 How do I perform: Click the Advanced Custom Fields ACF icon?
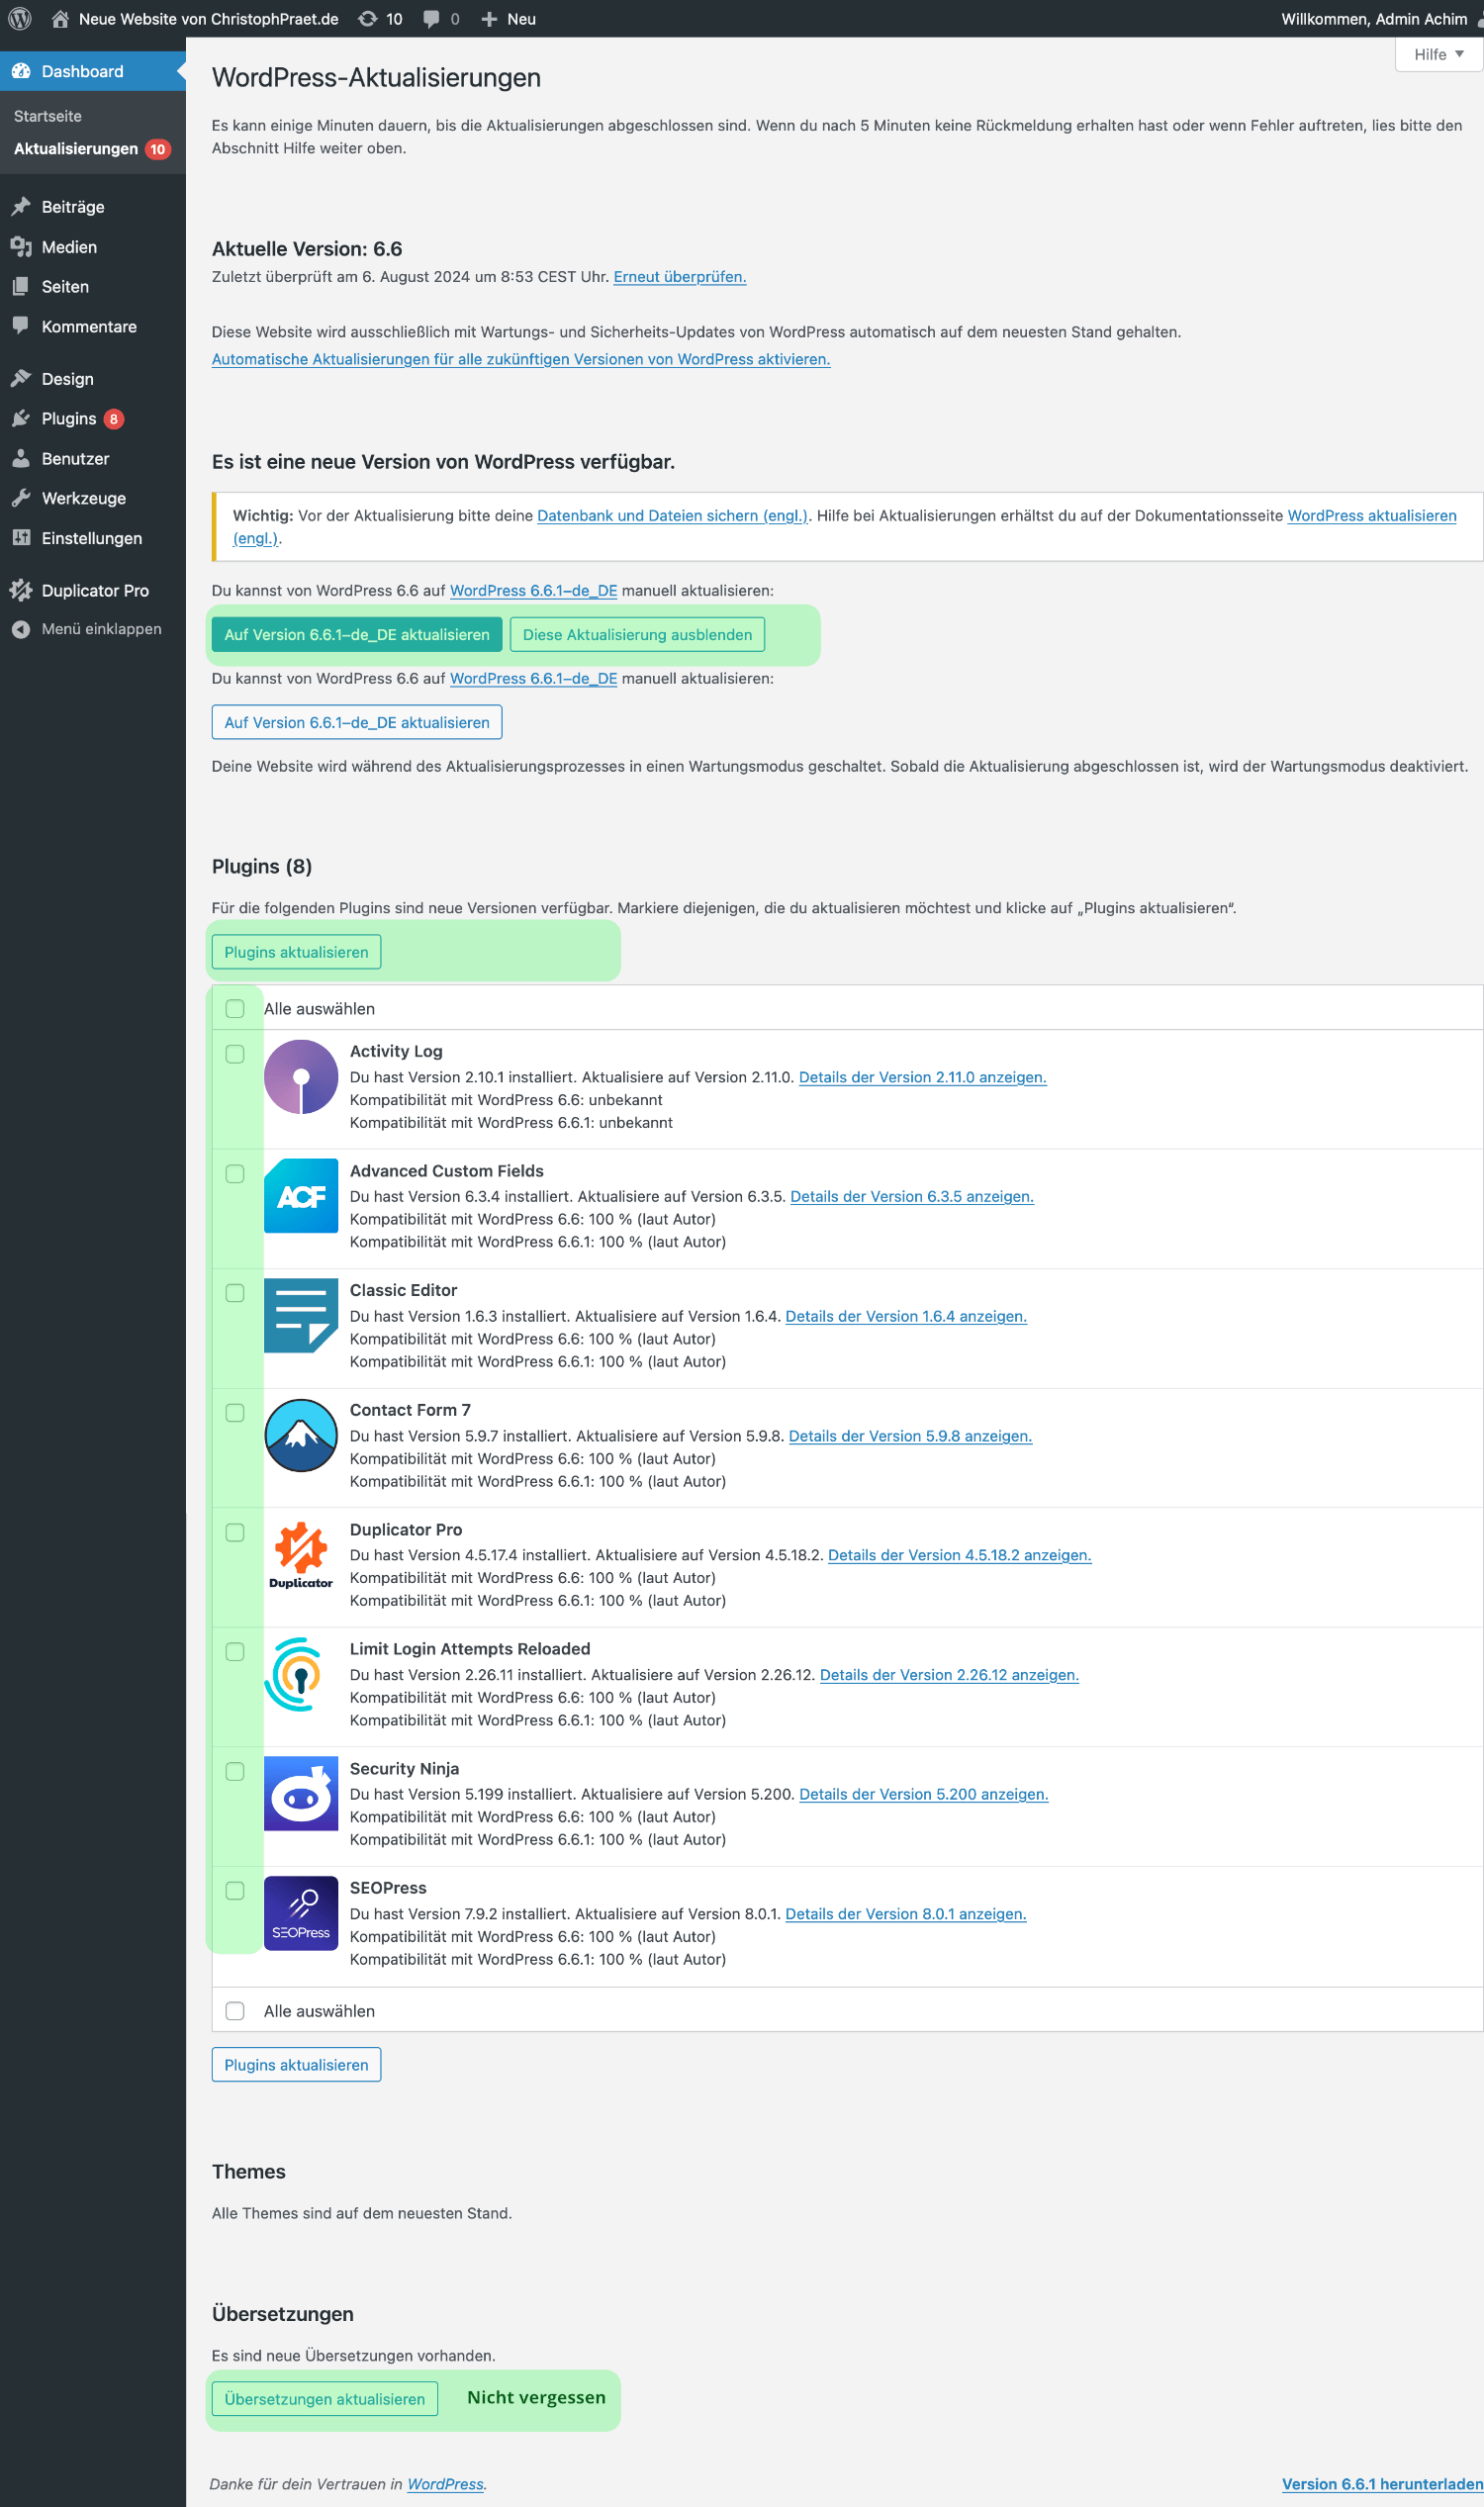pyautogui.click(x=301, y=1196)
